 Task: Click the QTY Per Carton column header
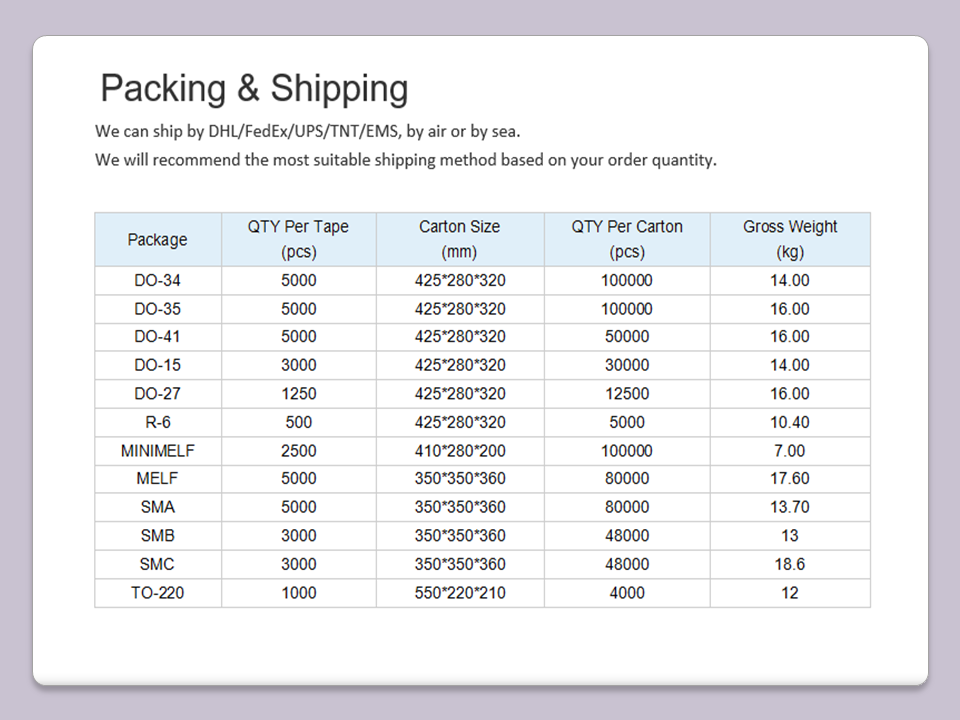tap(627, 239)
